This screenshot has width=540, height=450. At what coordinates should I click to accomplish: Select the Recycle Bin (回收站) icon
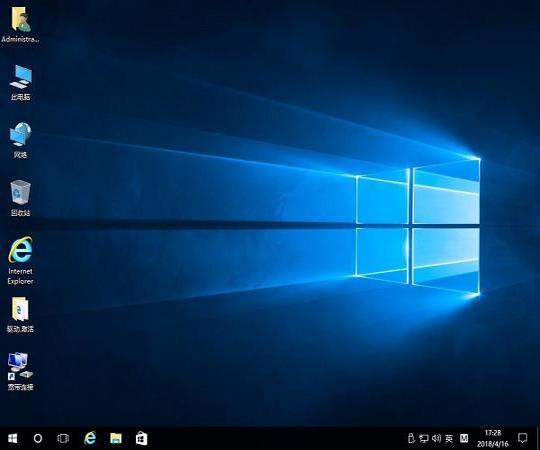21,198
